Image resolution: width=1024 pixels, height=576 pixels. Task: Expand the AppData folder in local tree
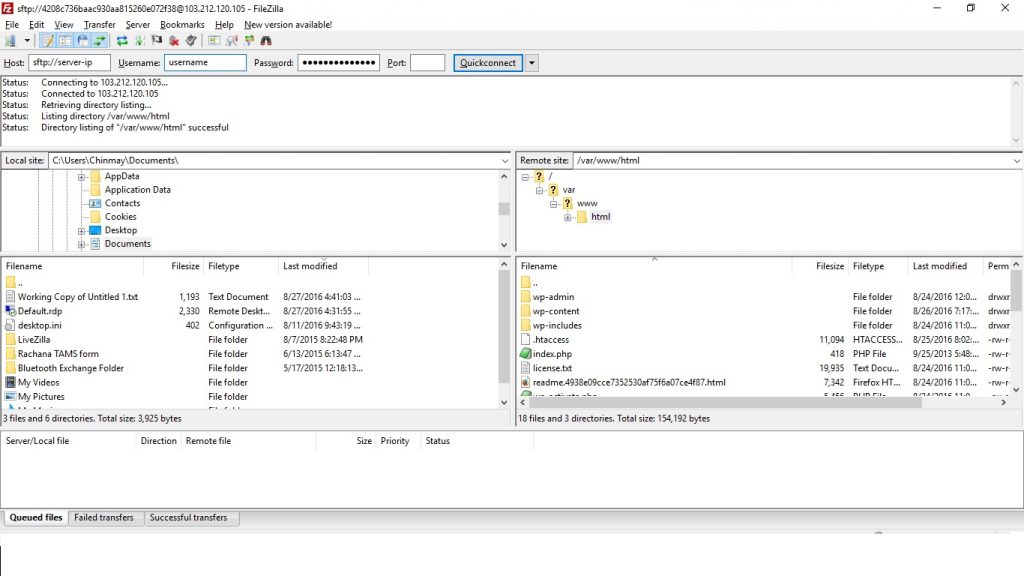(x=82, y=176)
